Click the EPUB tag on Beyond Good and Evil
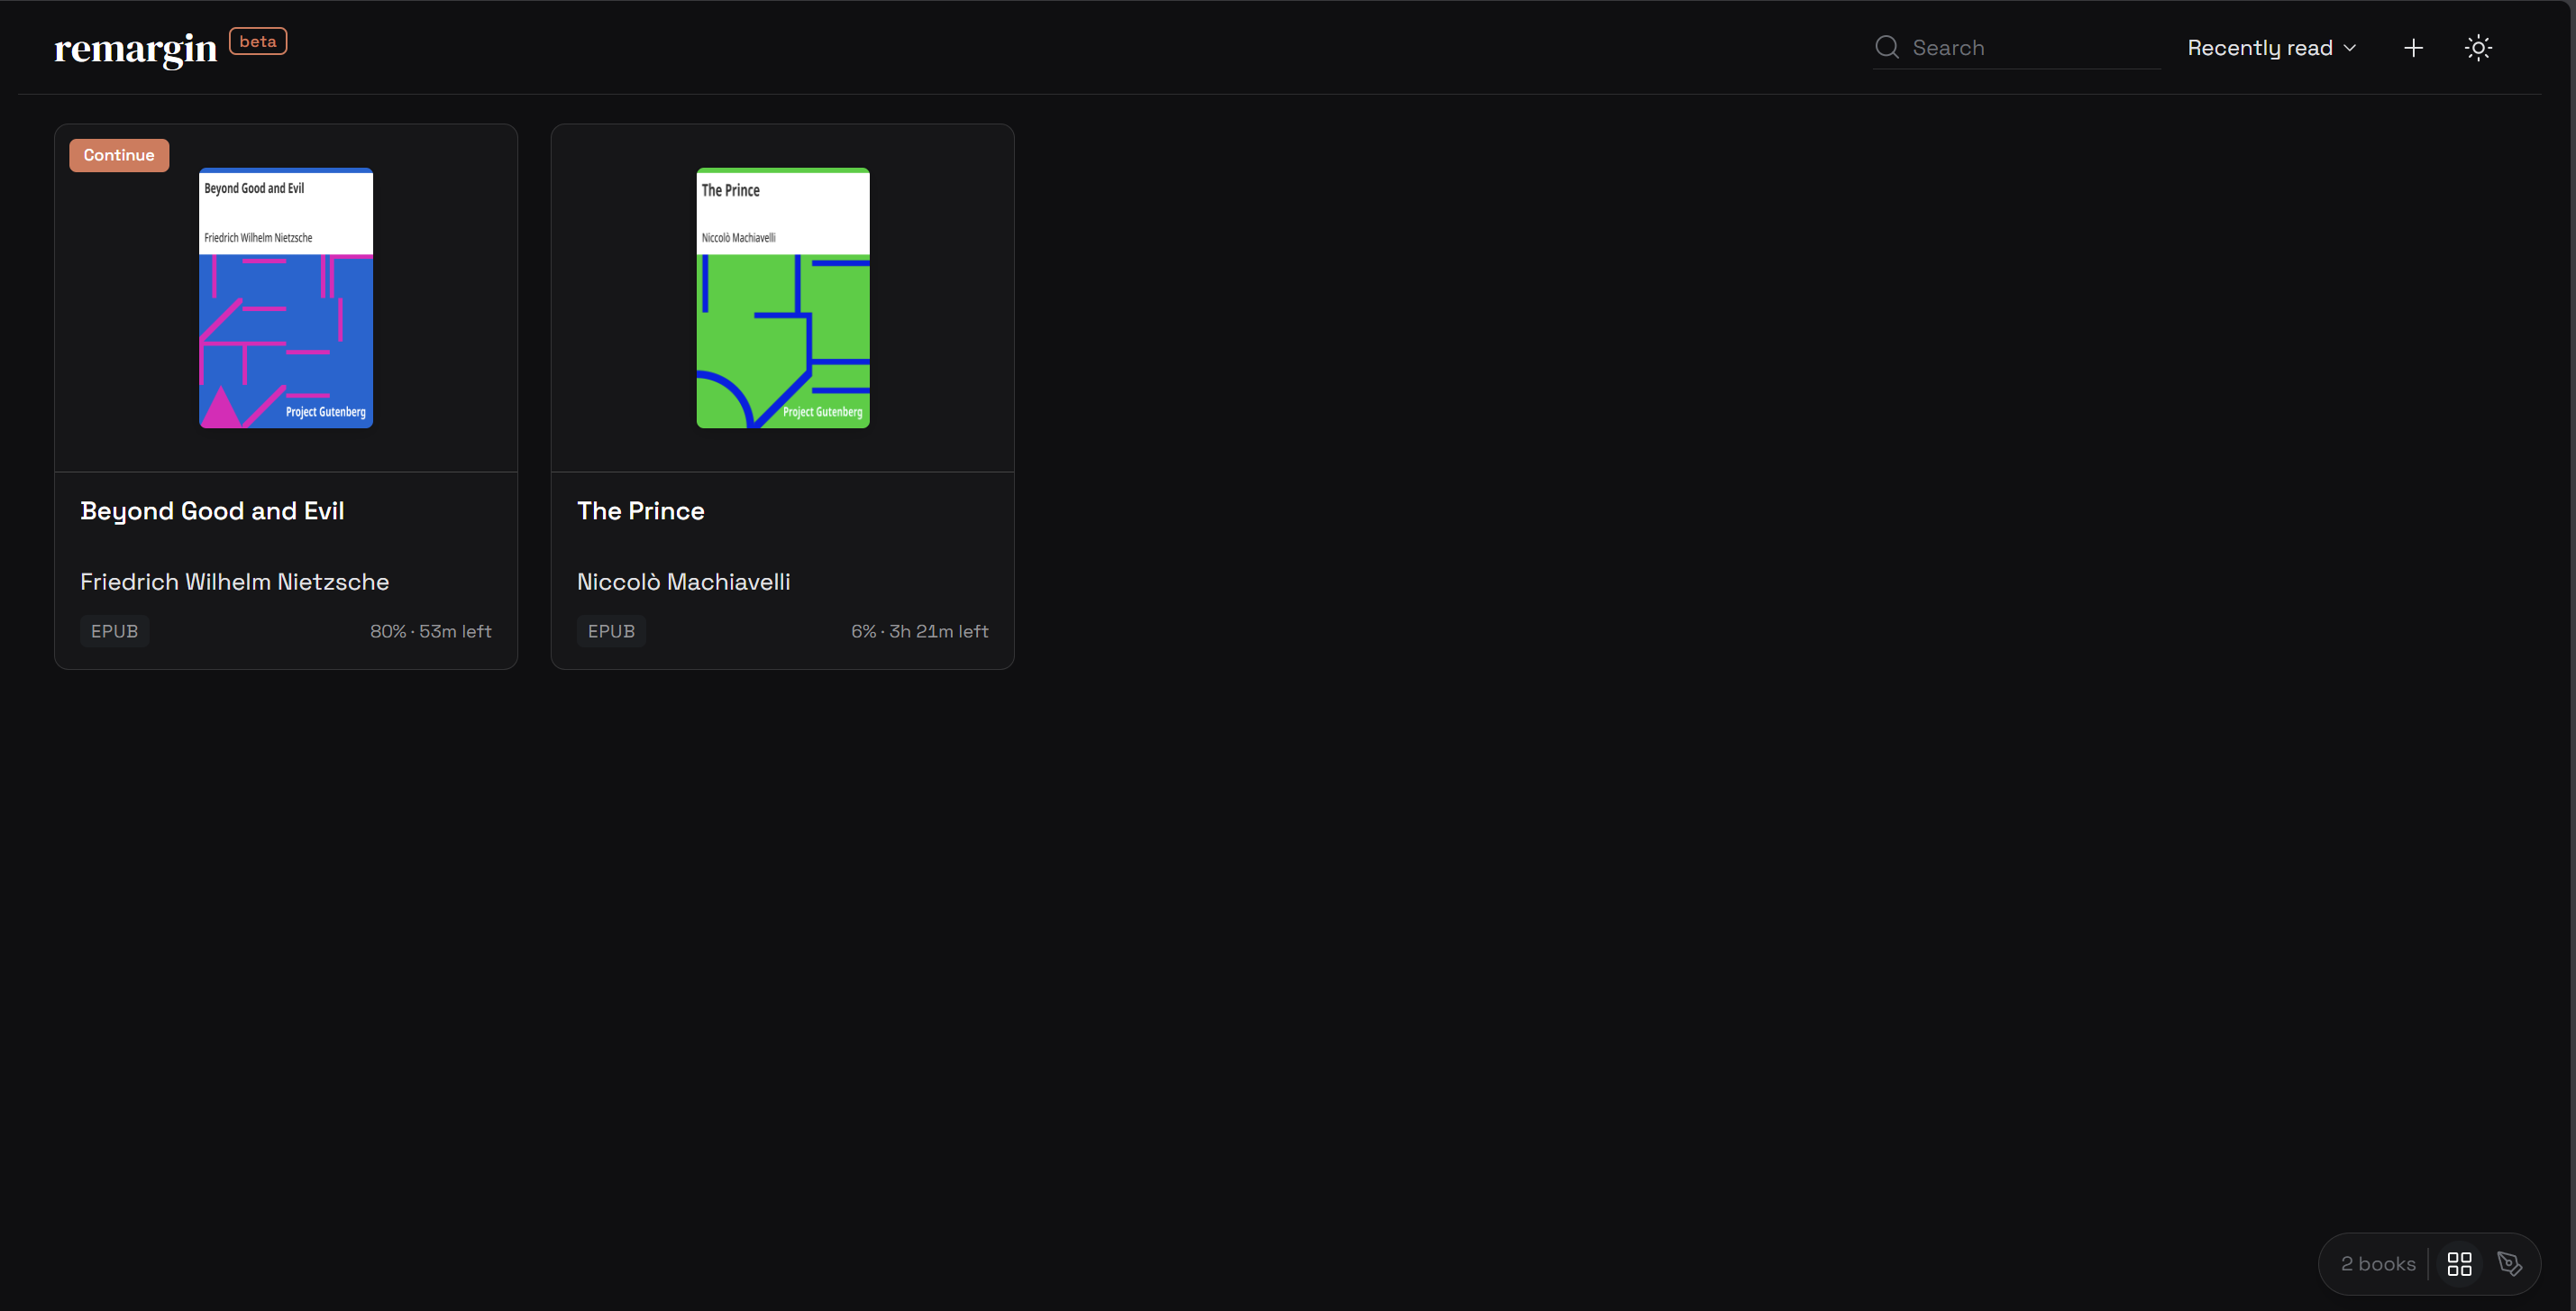This screenshot has width=2576, height=1311. point(114,631)
